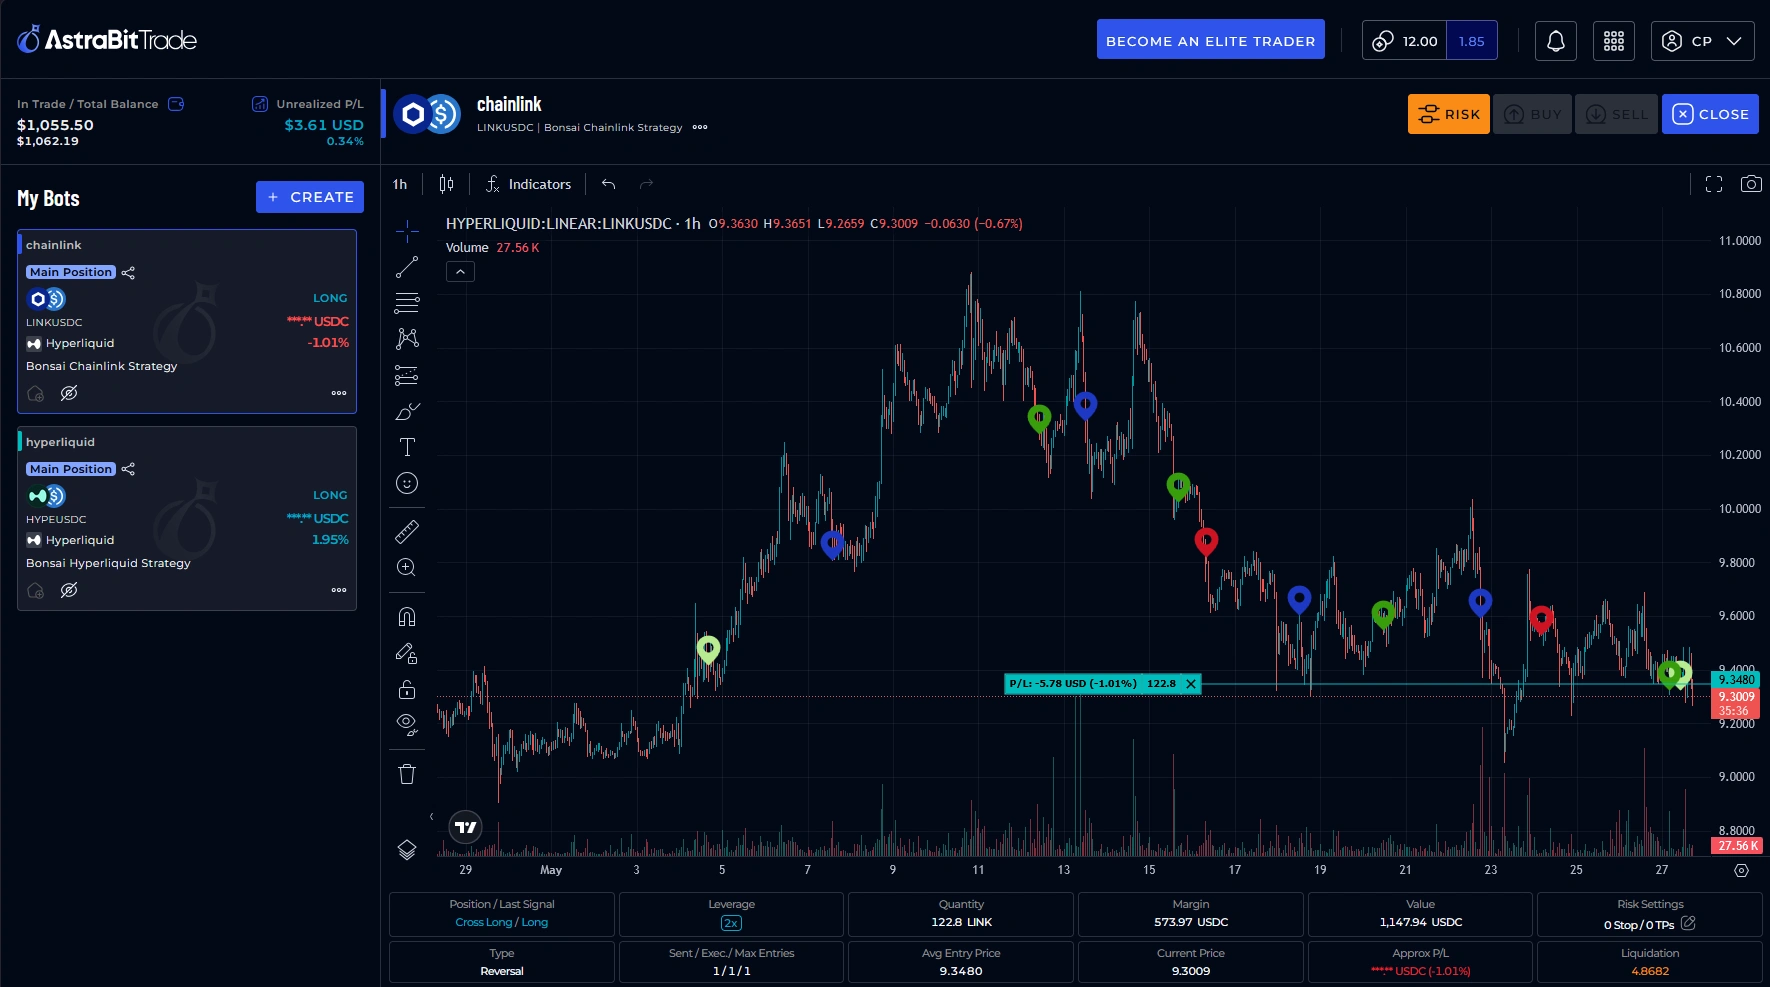Viewport: 1770px width, 987px height.
Task: Open the Fibonacci retracement tool
Action: pyautogui.click(x=407, y=303)
